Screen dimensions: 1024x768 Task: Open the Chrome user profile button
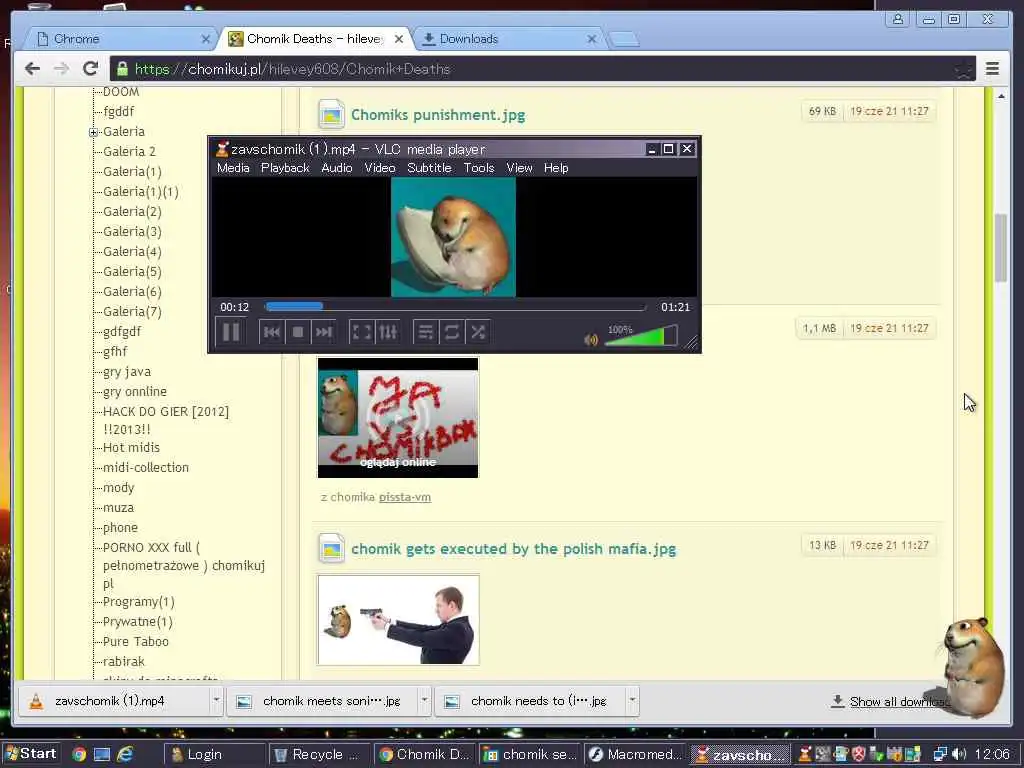pyautogui.click(x=898, y=19)
